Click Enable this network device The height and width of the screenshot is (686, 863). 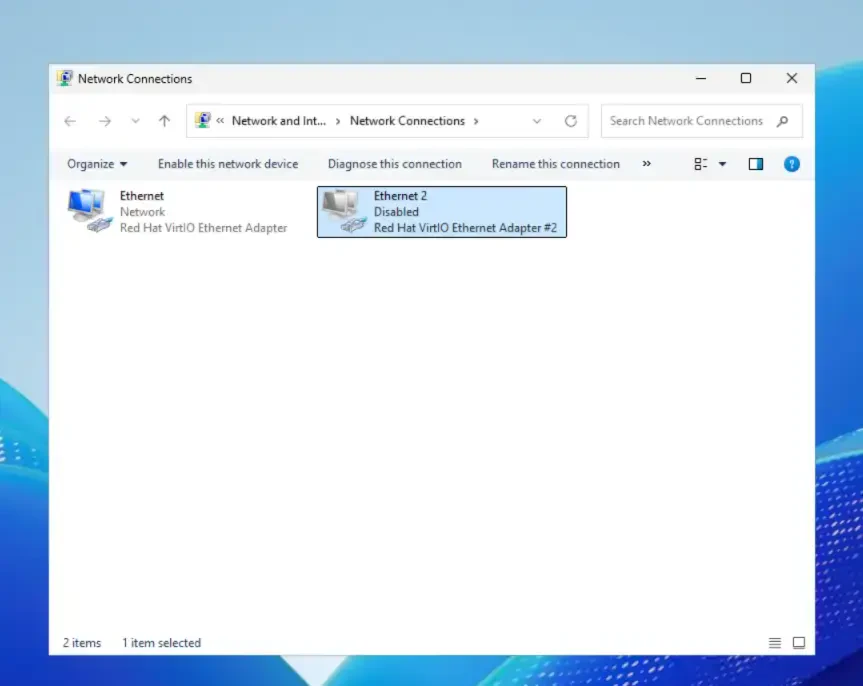click(x=228, y=164)
